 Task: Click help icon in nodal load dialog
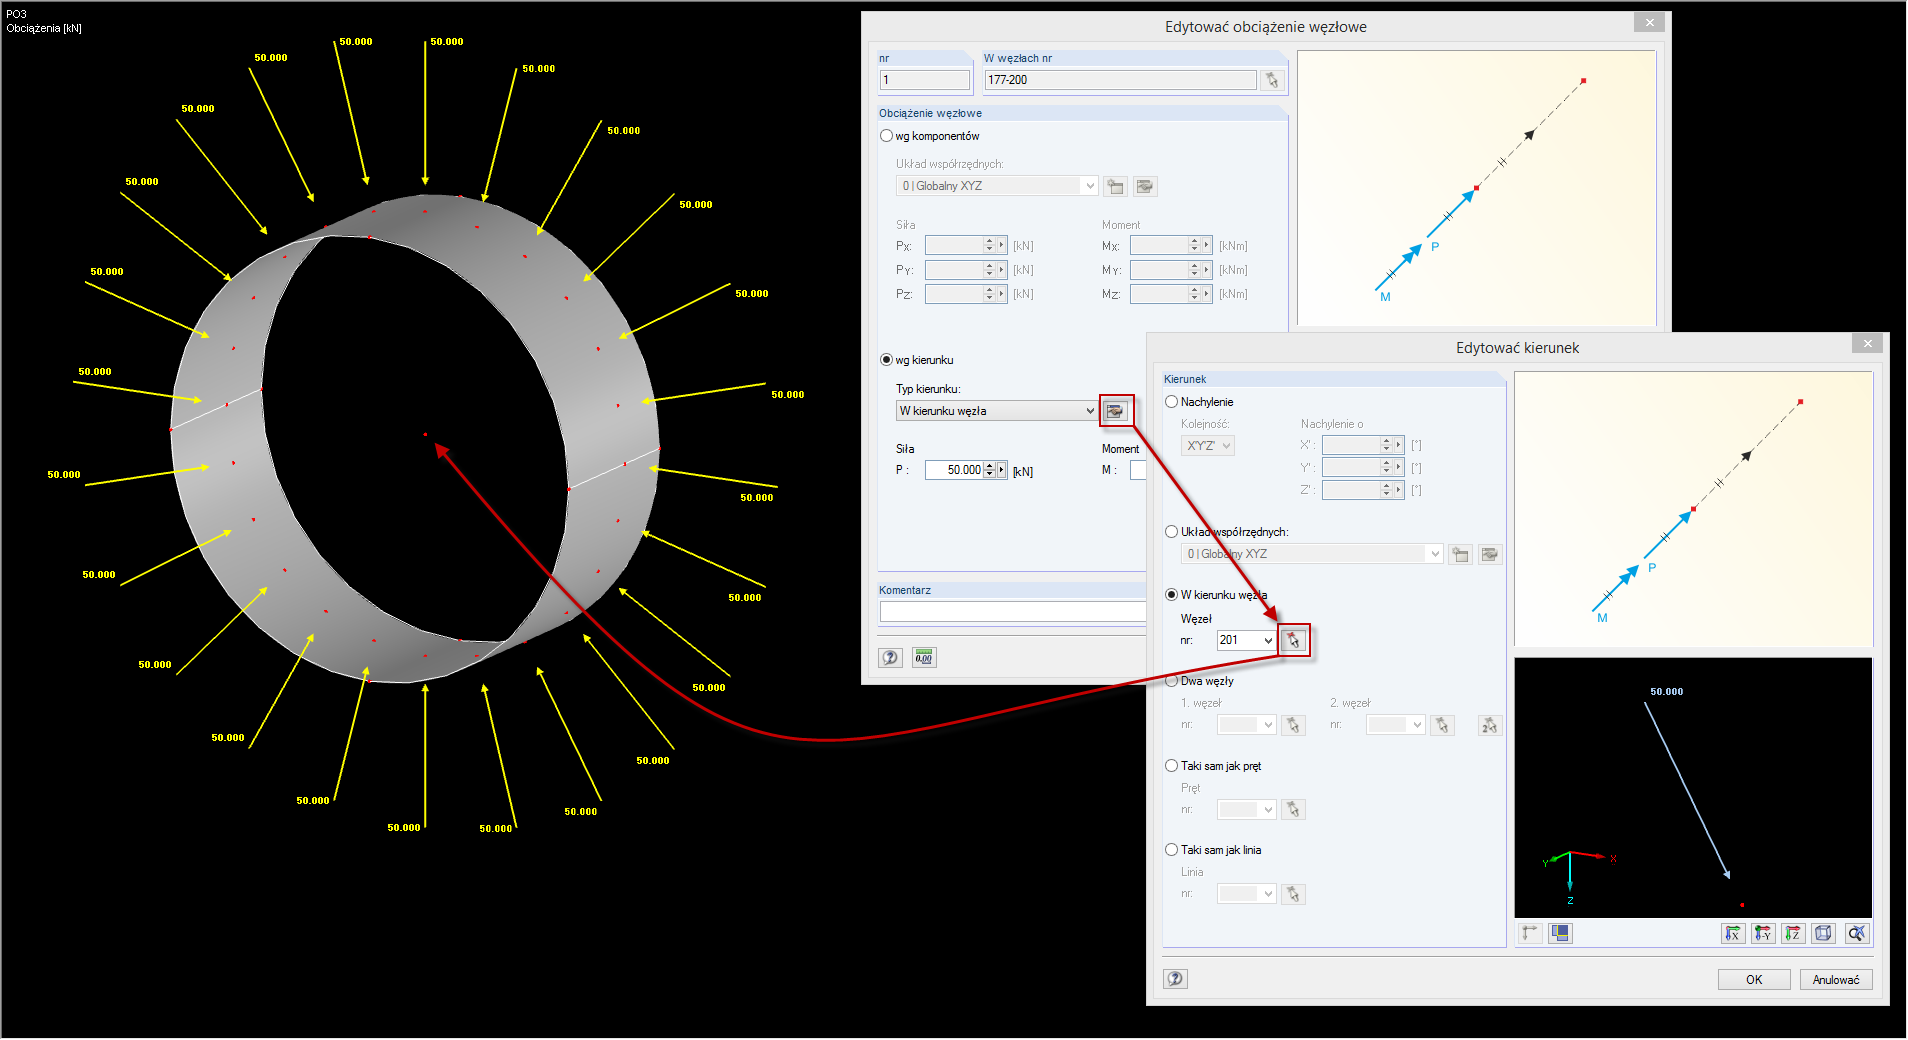pos(890,657)
